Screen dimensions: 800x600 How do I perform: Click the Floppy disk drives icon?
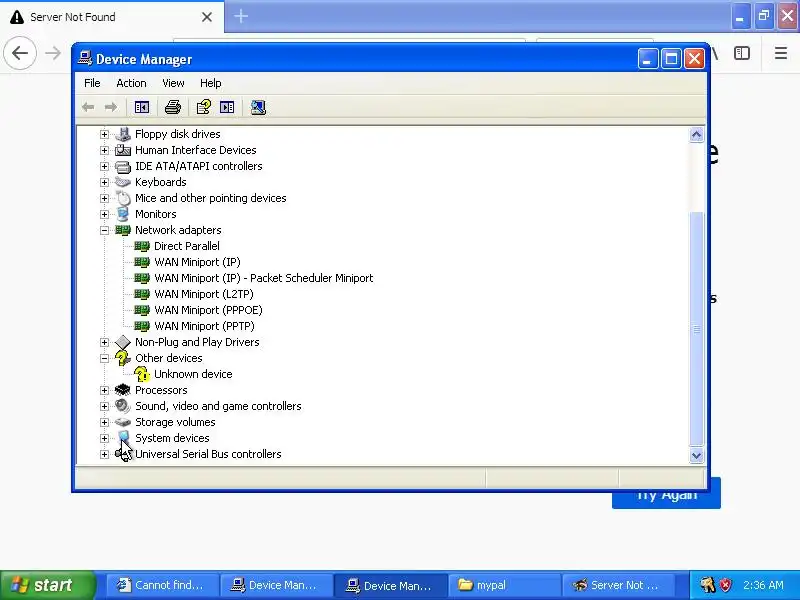tap(122, 134)
